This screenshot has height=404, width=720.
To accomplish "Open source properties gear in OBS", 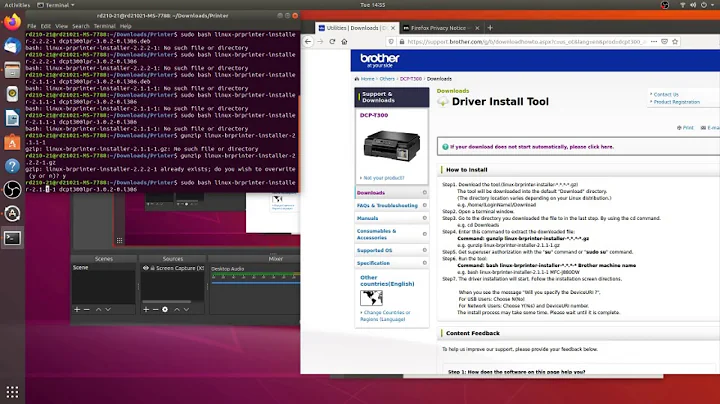I will coord(165,309).
